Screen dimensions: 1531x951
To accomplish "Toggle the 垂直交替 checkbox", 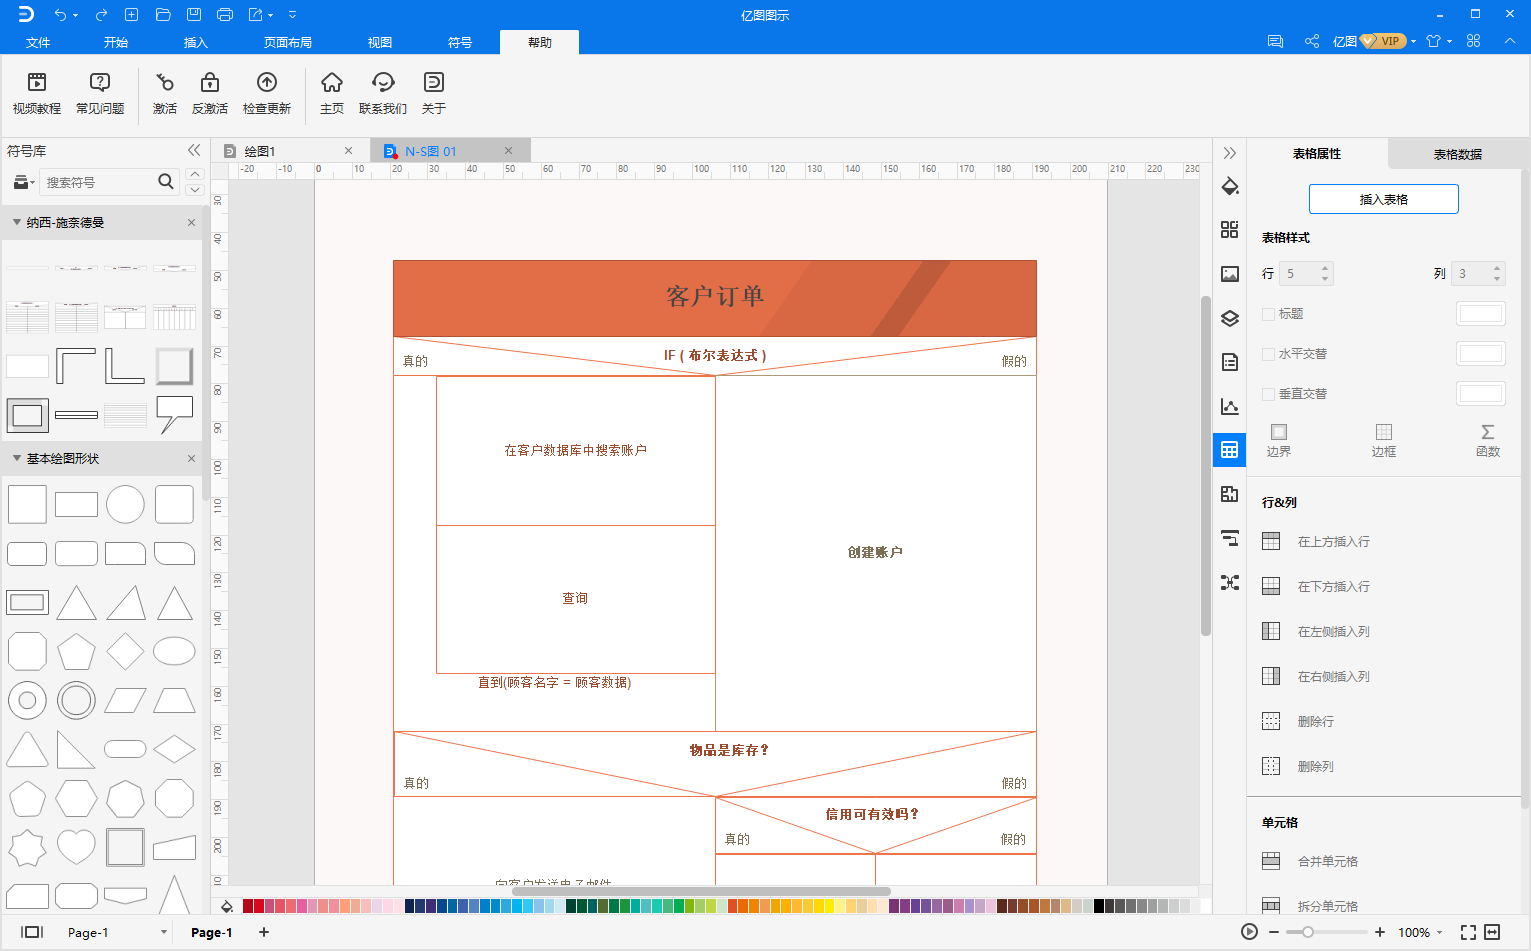I will click(x=1269, y=394).
